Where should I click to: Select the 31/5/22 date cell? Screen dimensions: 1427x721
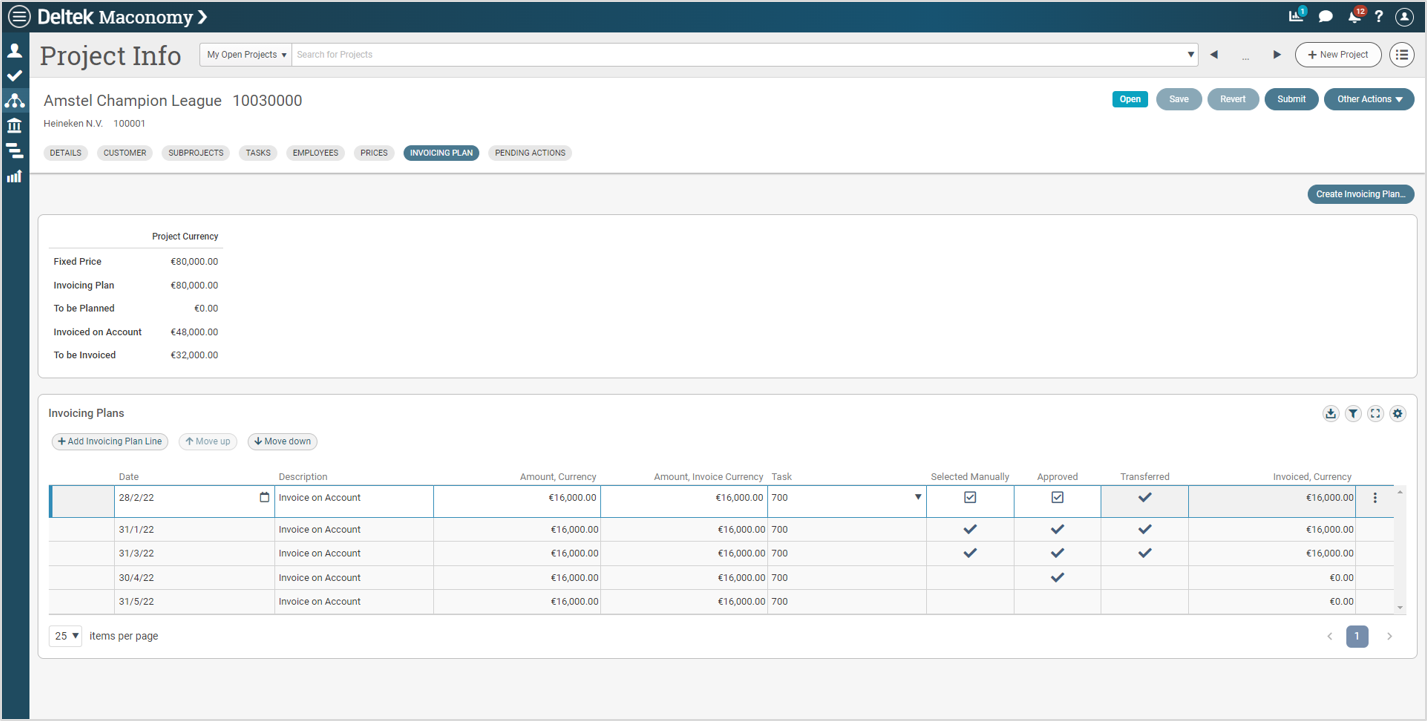point(195,602)
